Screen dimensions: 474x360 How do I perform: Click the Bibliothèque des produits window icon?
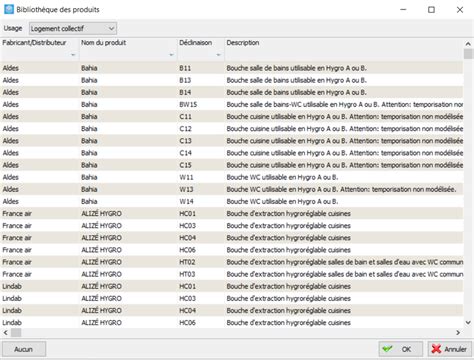[x=9, y=9]
